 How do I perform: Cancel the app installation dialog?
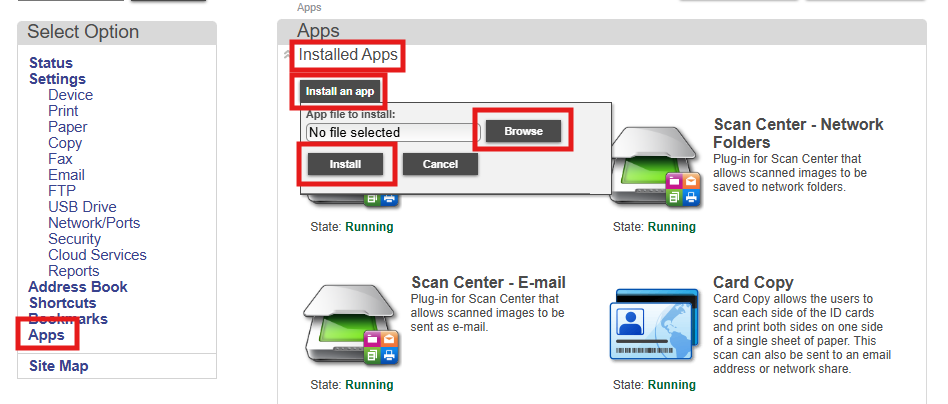point(440,164)
